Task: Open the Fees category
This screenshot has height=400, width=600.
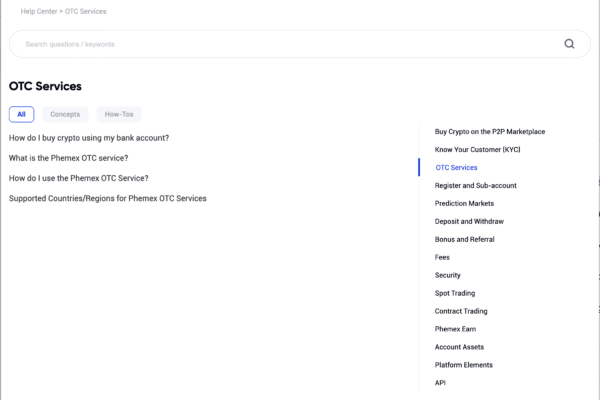Action: click(442, 258)
